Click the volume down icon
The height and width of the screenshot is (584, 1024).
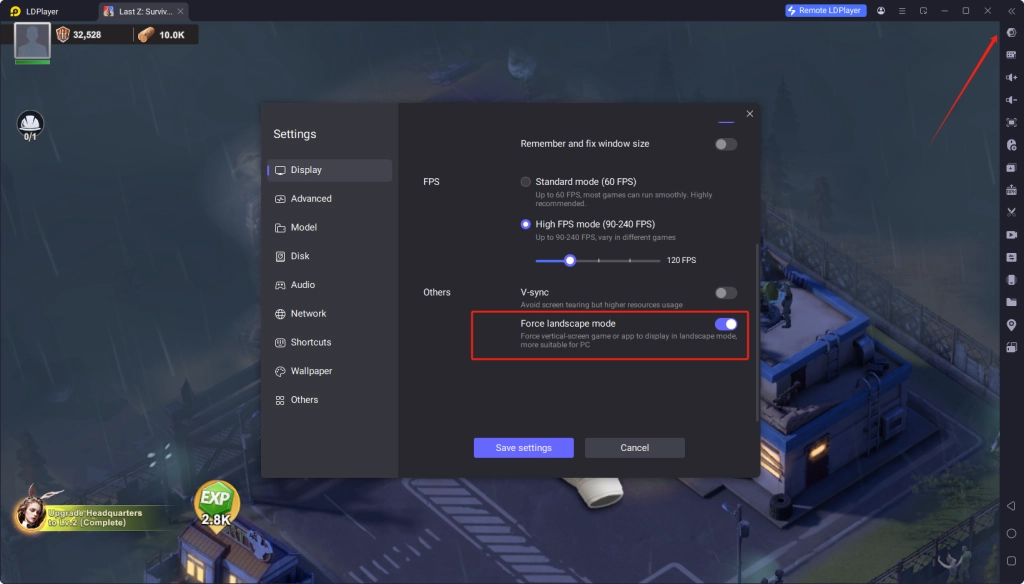click(1011, 100)
